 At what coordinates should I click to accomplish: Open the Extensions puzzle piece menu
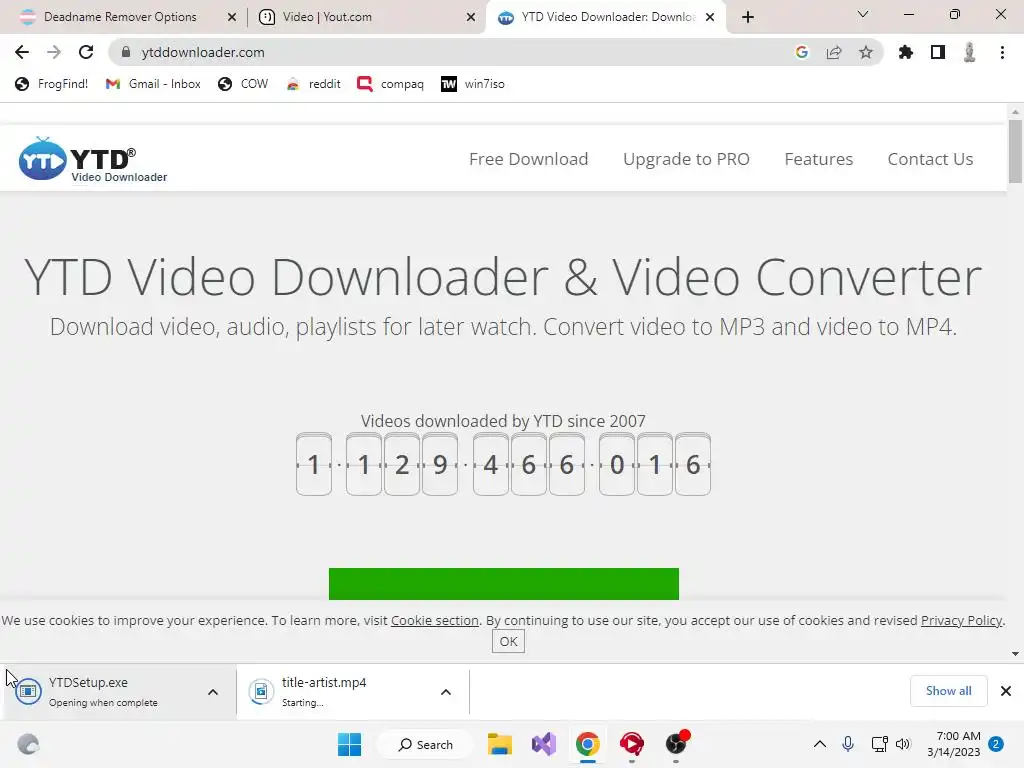click(906, 52)
